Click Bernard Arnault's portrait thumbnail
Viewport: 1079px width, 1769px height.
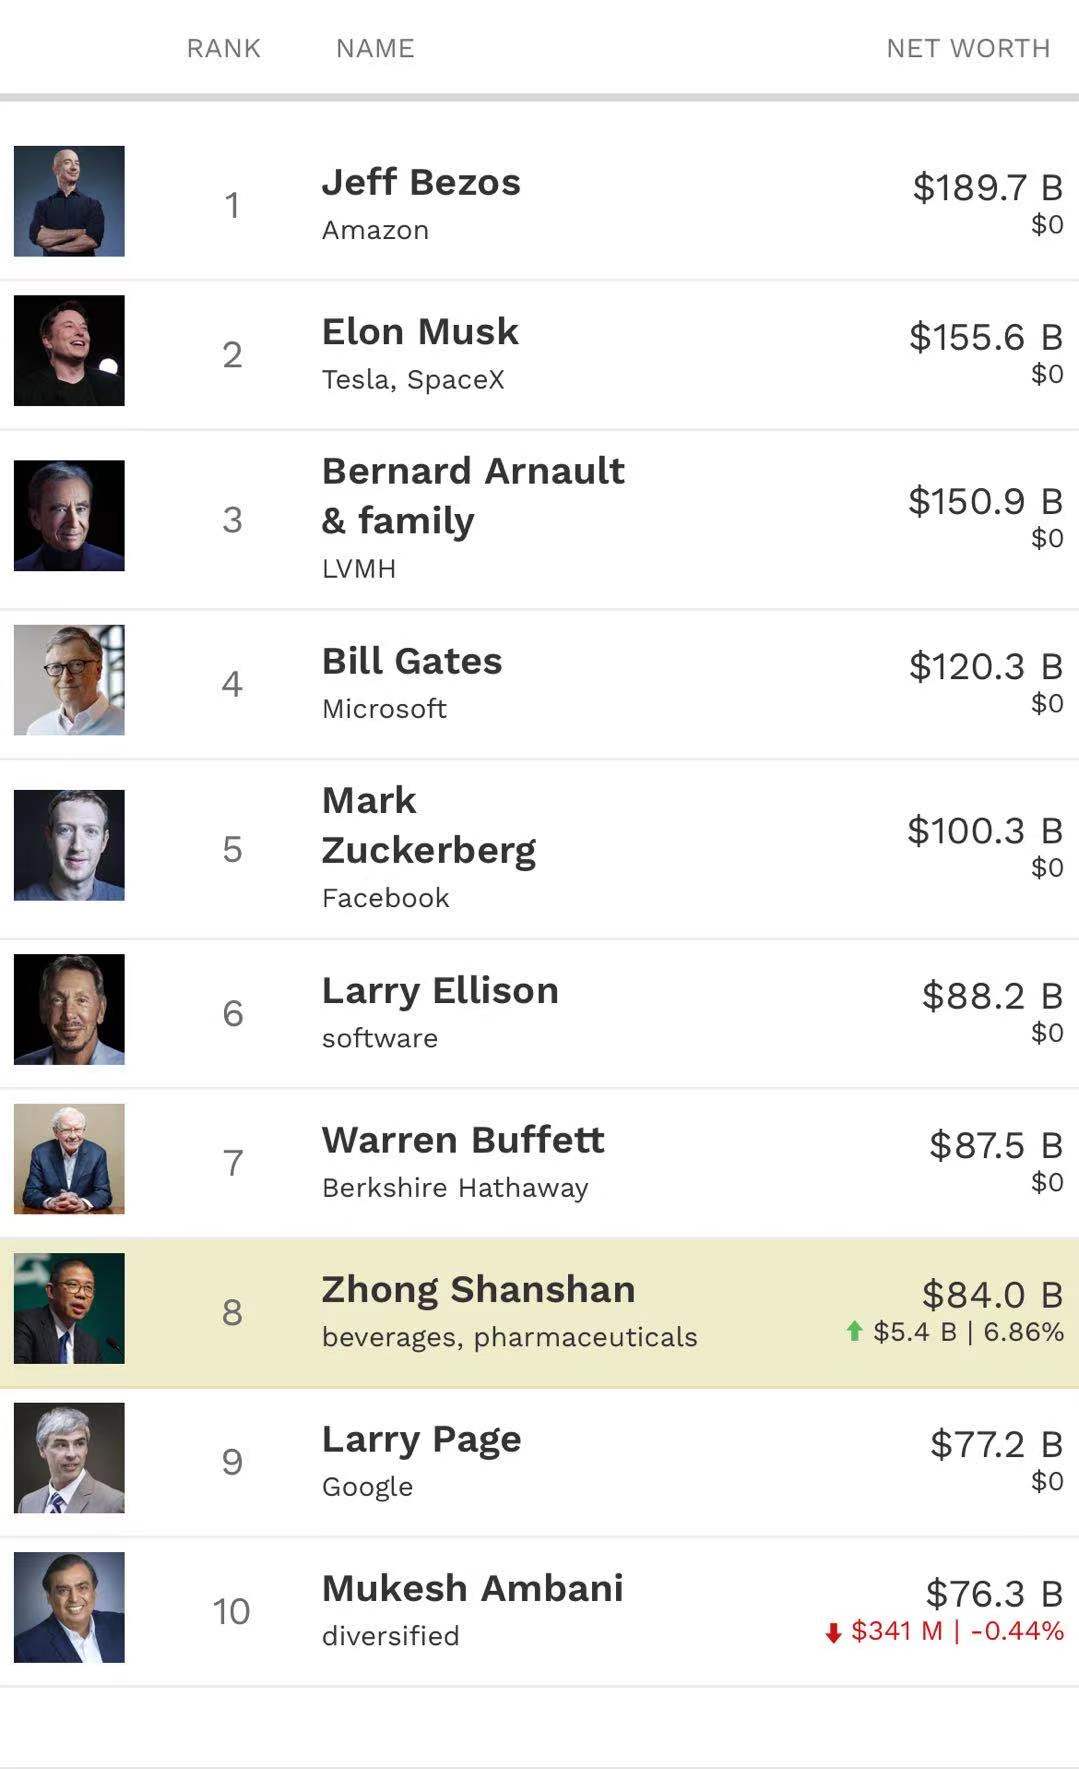click(x=69, y=515)
